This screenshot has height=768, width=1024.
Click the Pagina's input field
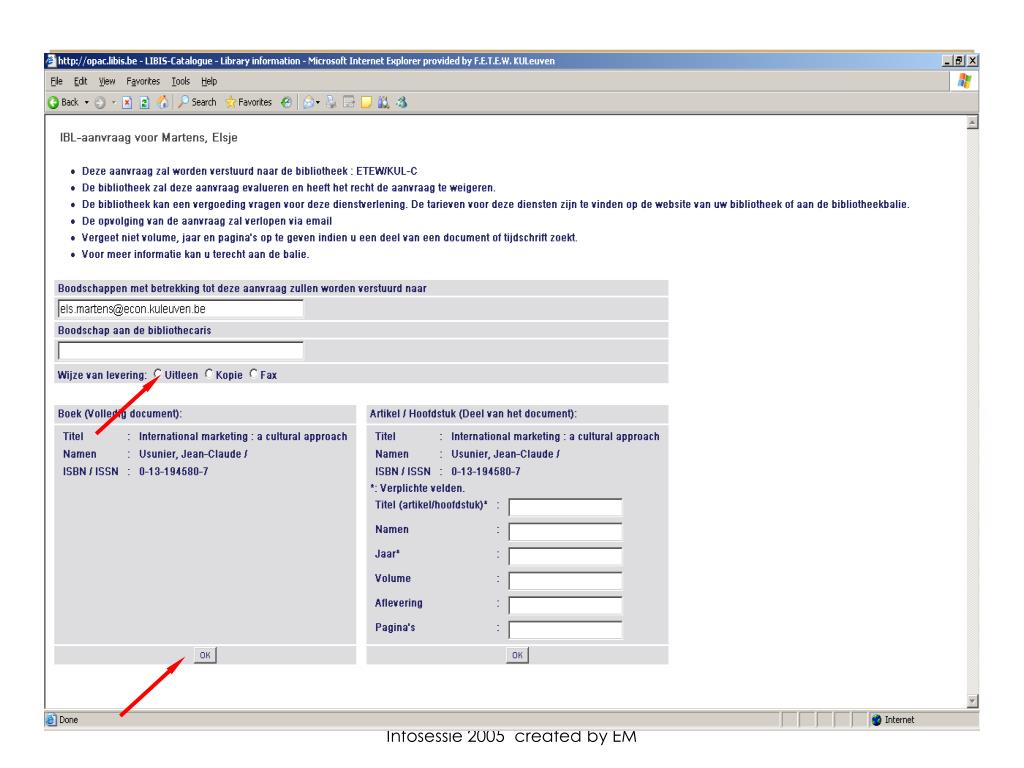coord(566,630)
